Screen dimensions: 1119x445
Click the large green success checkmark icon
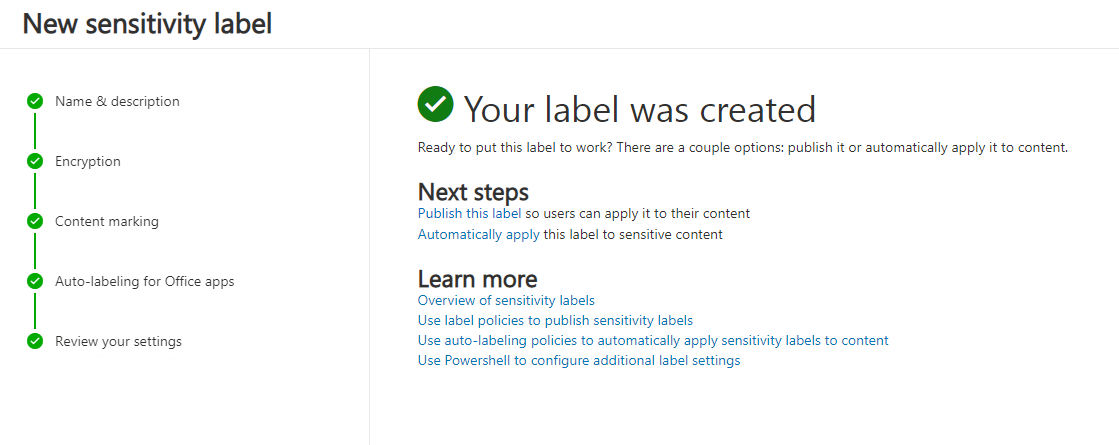click(x=435, y=104)
